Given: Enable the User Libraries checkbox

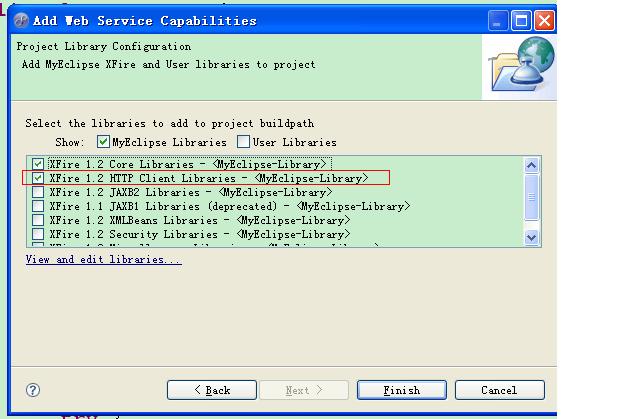Looking at the screenshot, I should click(243, 142).
